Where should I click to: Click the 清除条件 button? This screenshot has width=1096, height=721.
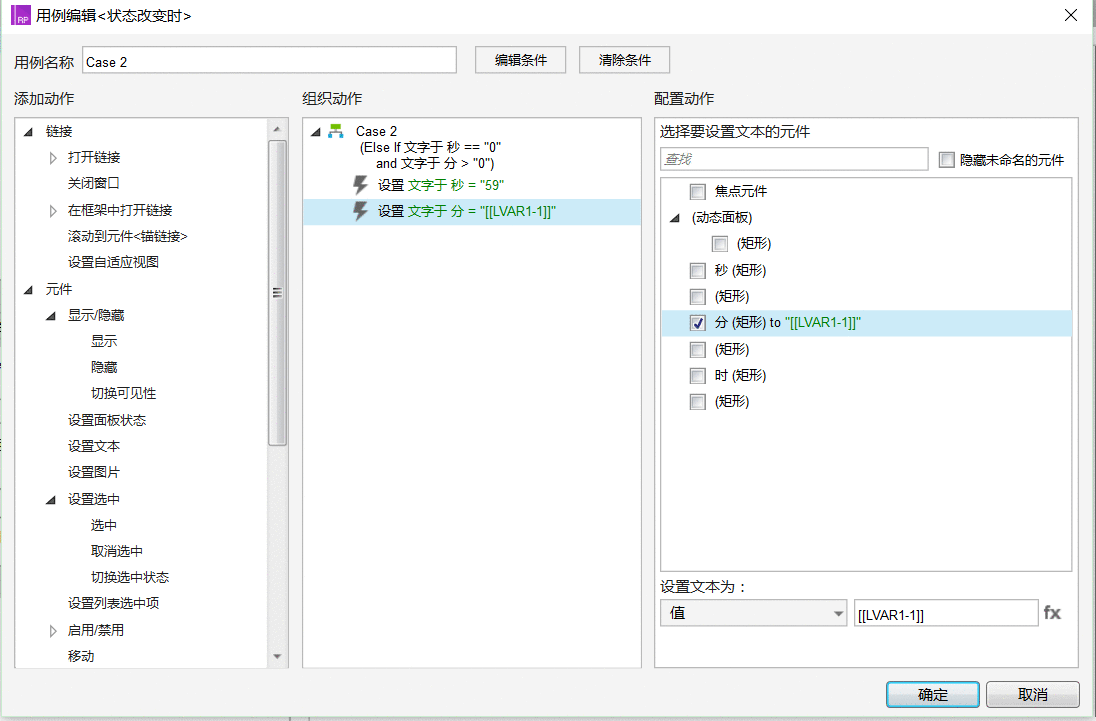click(x=624, y=60)
